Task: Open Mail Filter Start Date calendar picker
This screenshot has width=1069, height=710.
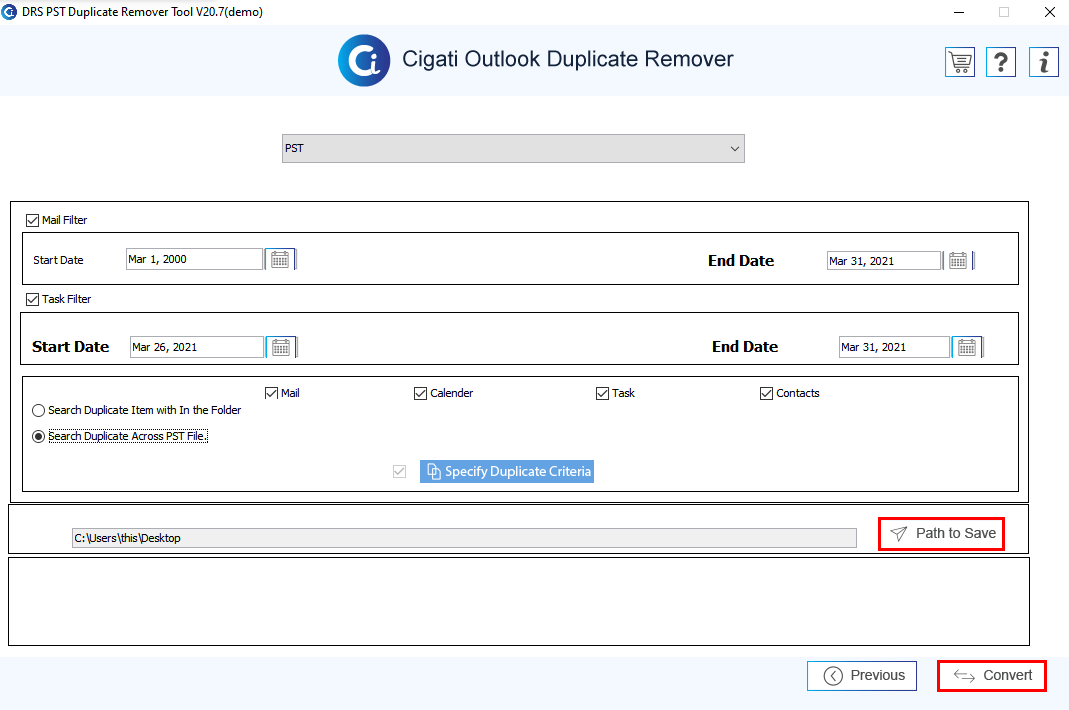Action: (x=280, y=259)
